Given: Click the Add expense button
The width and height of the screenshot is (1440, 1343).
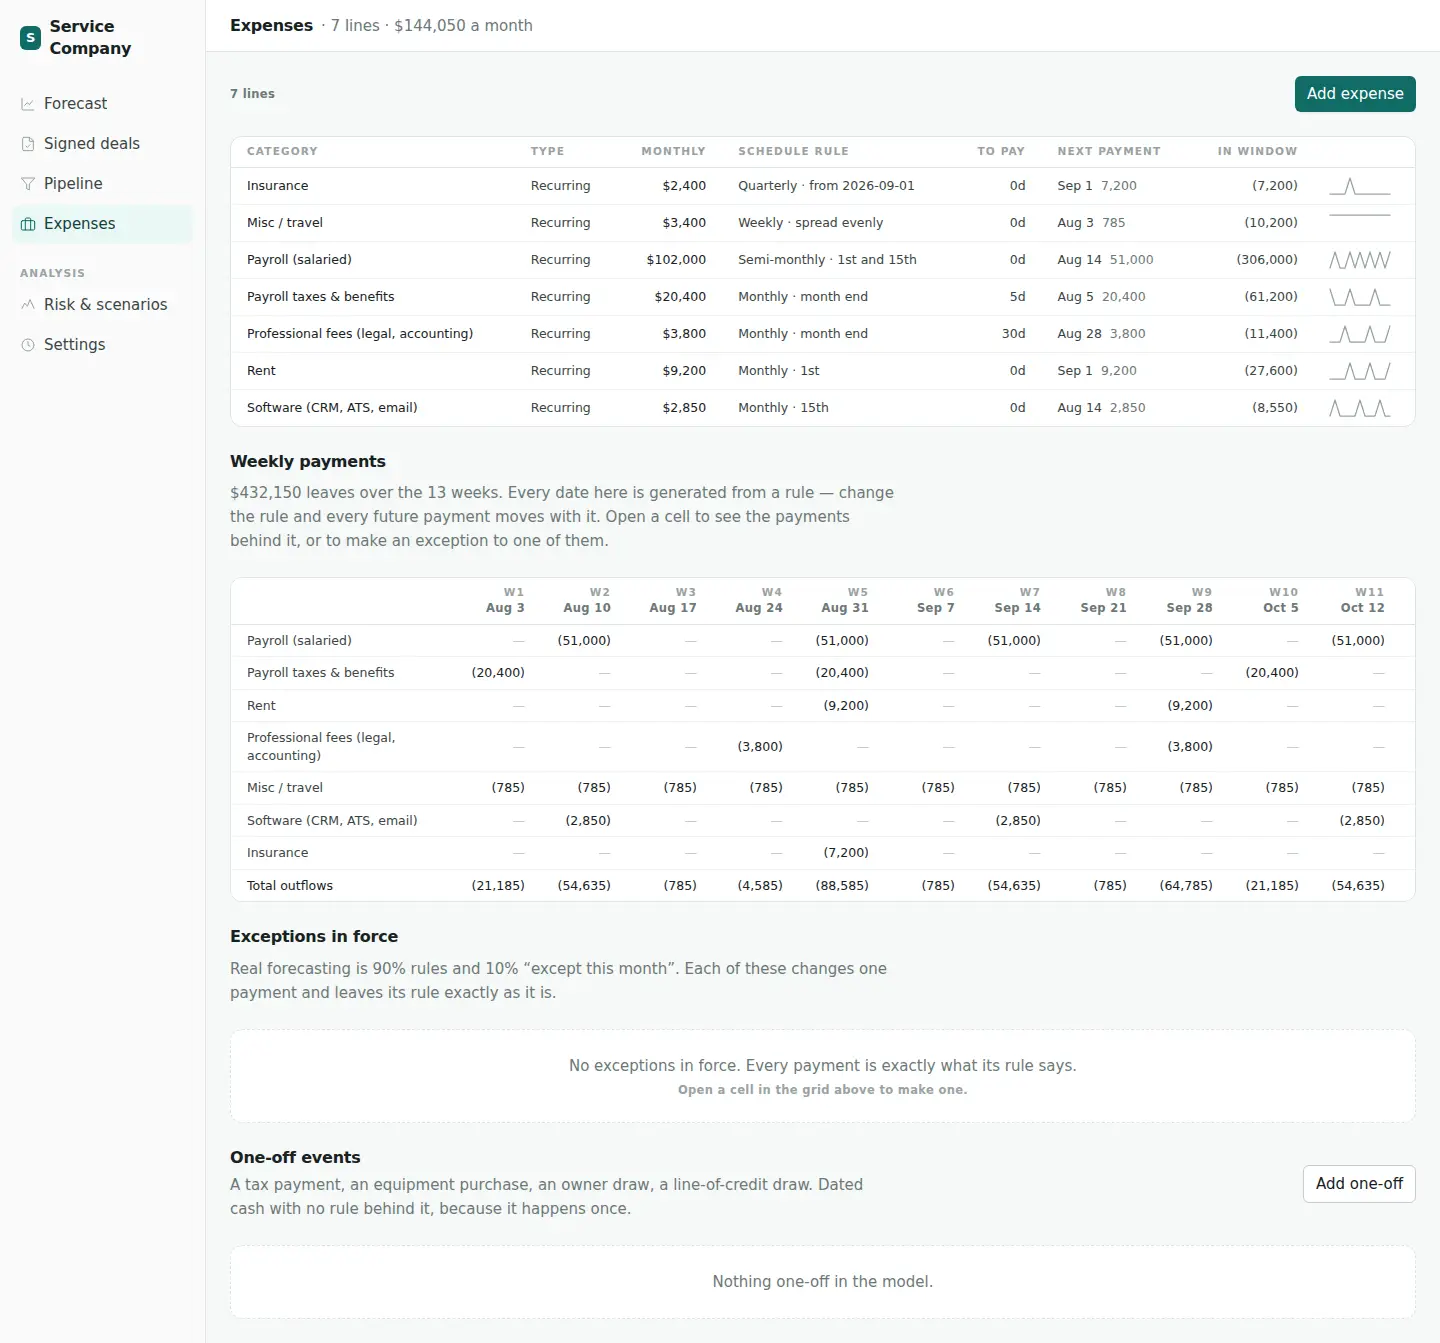Looking at the screenshot, I should 1355,94.
